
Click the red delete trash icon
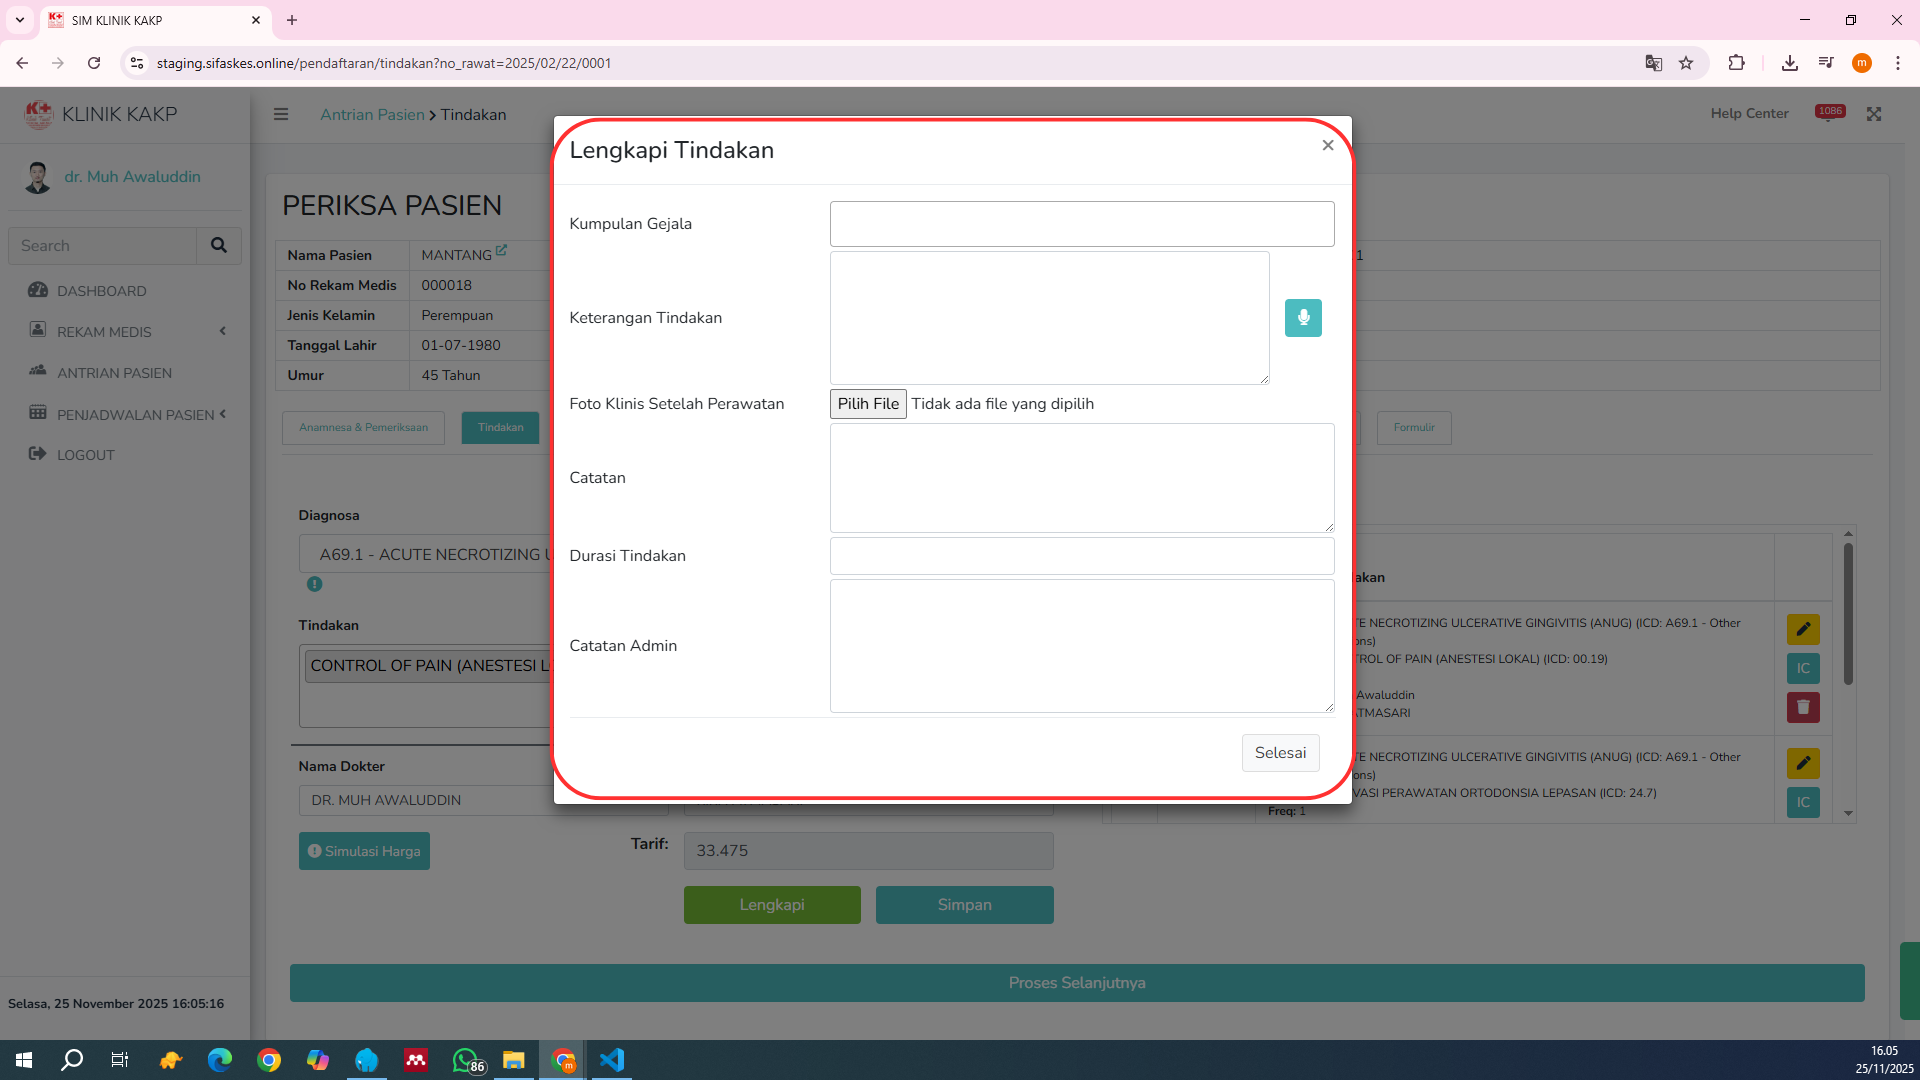(x=1802, y=707)
